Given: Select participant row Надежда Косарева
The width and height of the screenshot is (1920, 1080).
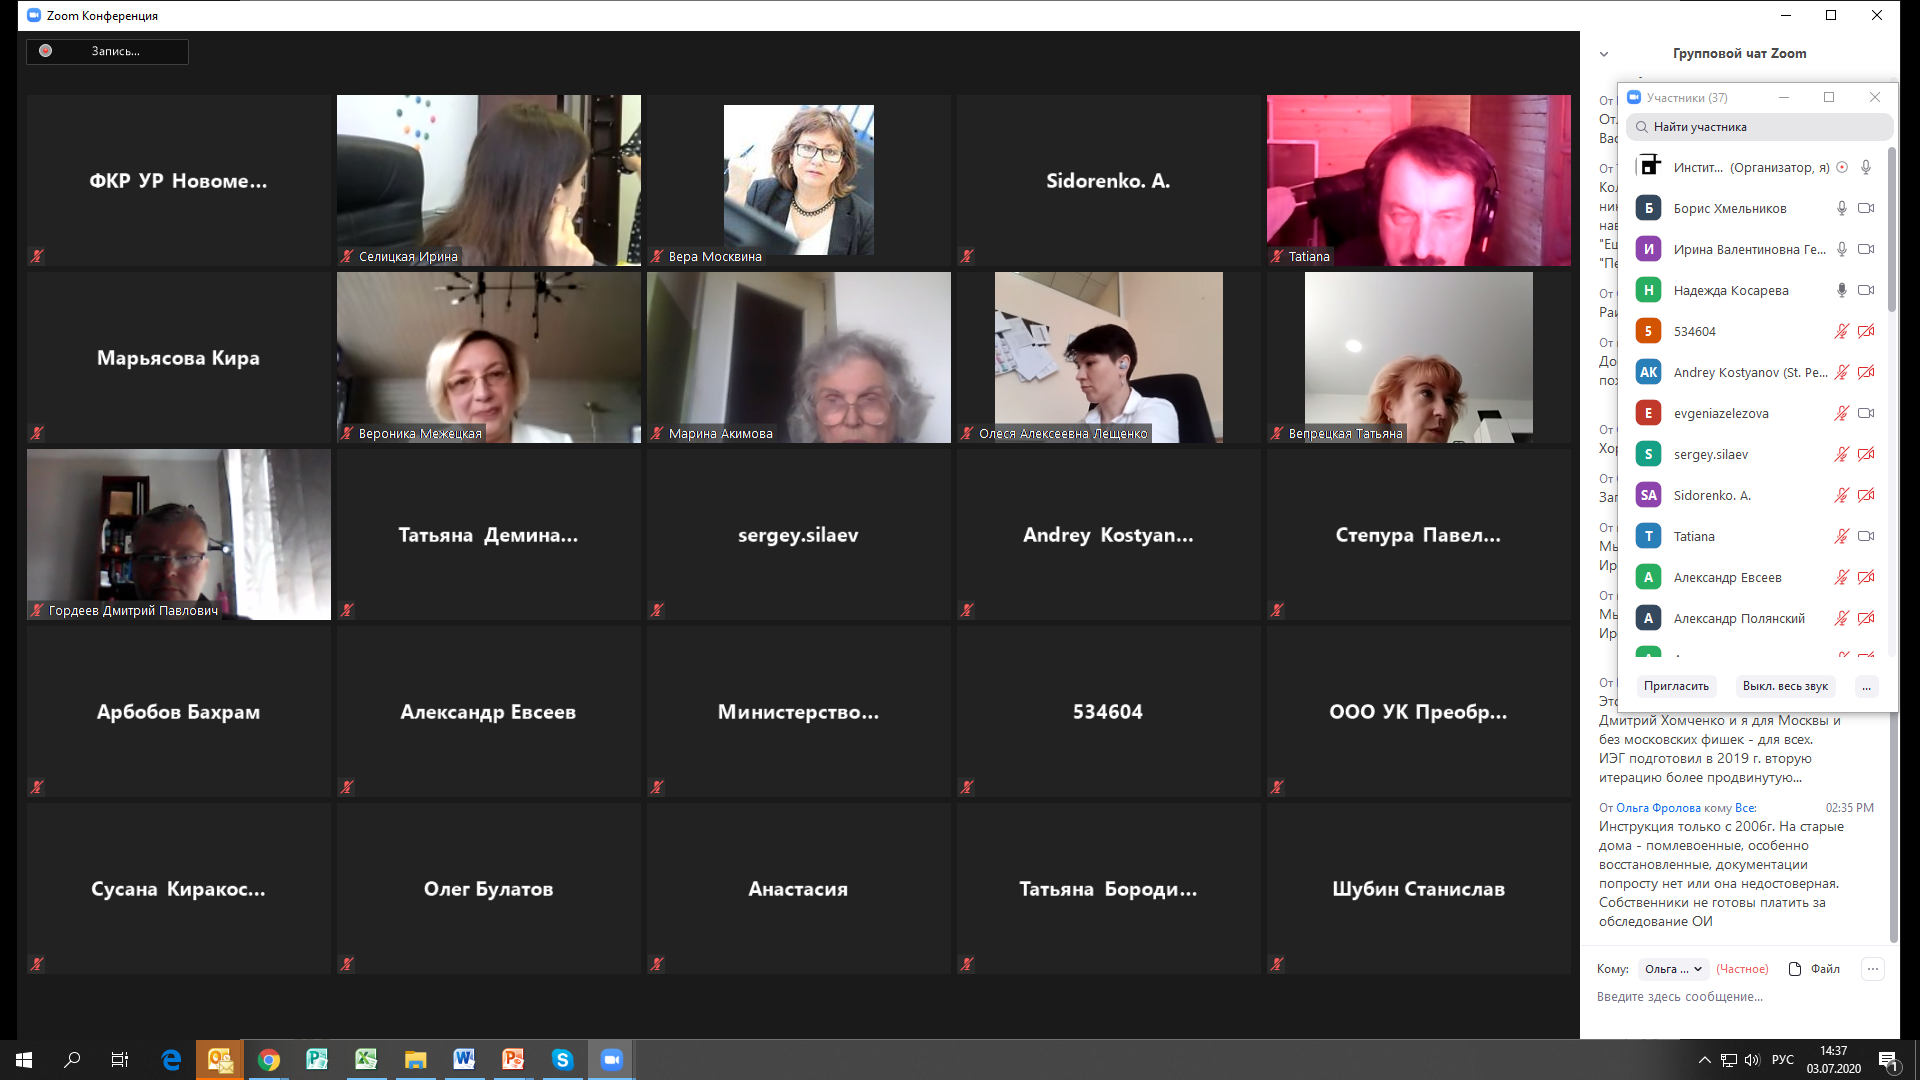Looking at the screenshot, I should (1755, 290).
